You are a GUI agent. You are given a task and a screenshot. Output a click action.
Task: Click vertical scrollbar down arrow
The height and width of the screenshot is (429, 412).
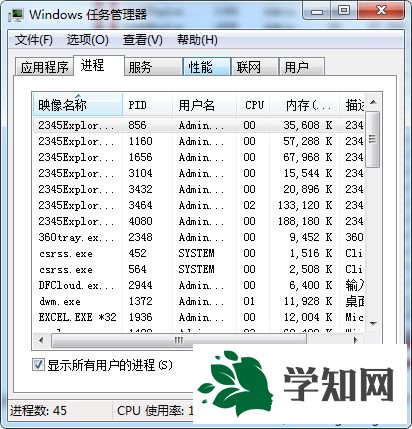373,323
